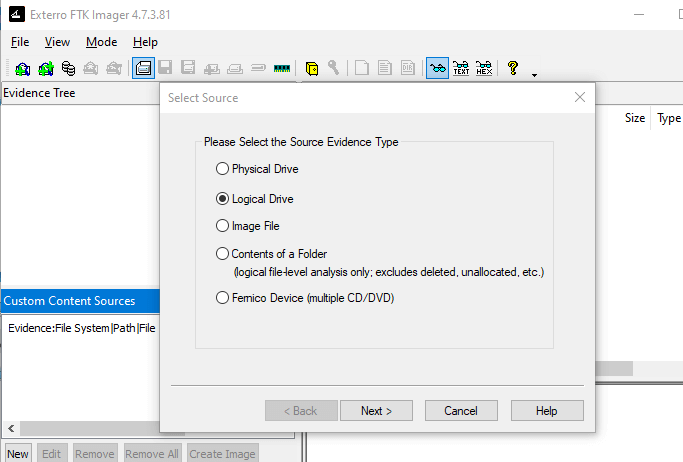Click the Add Evidence Item toolbar icon
683x462 pixels.
click(x=22, y=69)
